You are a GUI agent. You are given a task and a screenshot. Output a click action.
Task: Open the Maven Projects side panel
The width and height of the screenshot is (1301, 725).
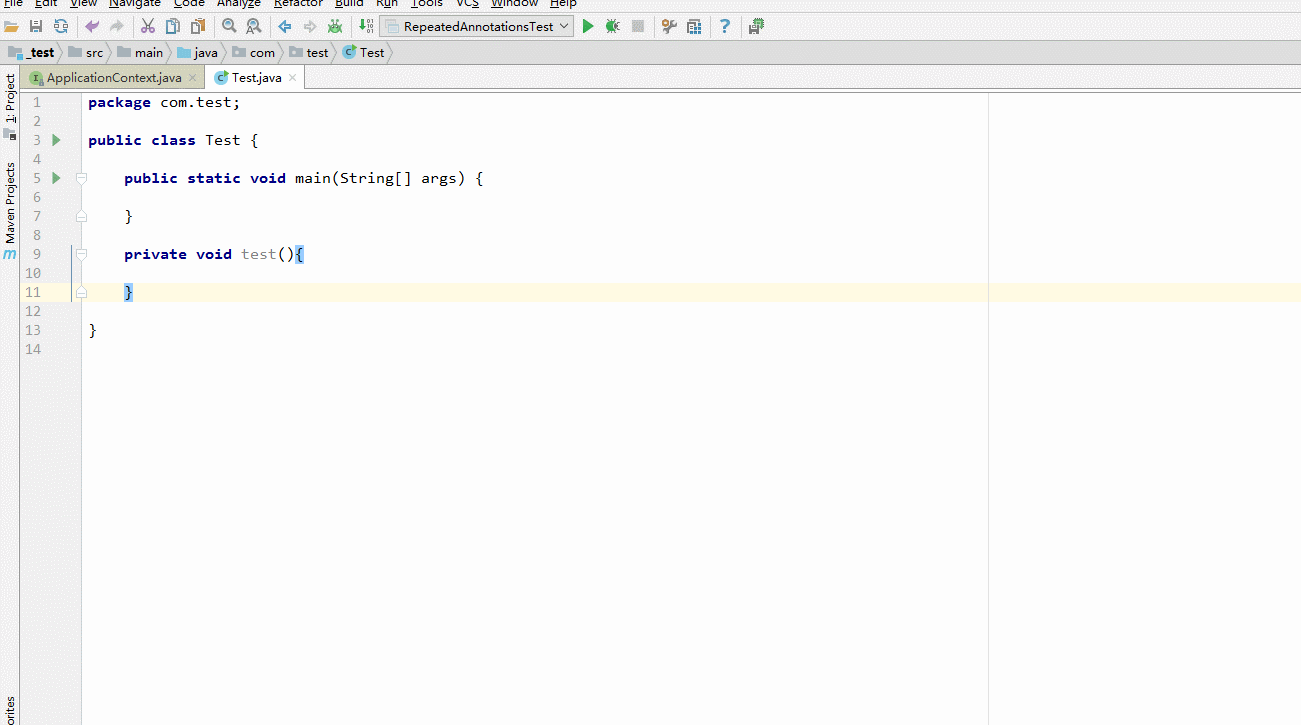coord(10,203)
